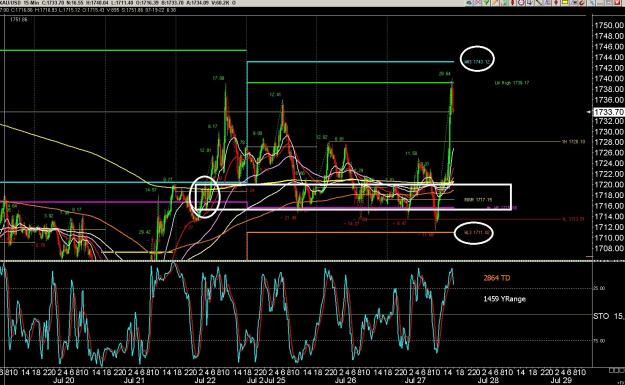Click the 1722.00 price axis label
This screenshot has height=385, width=625.
(x=609, y=174)
